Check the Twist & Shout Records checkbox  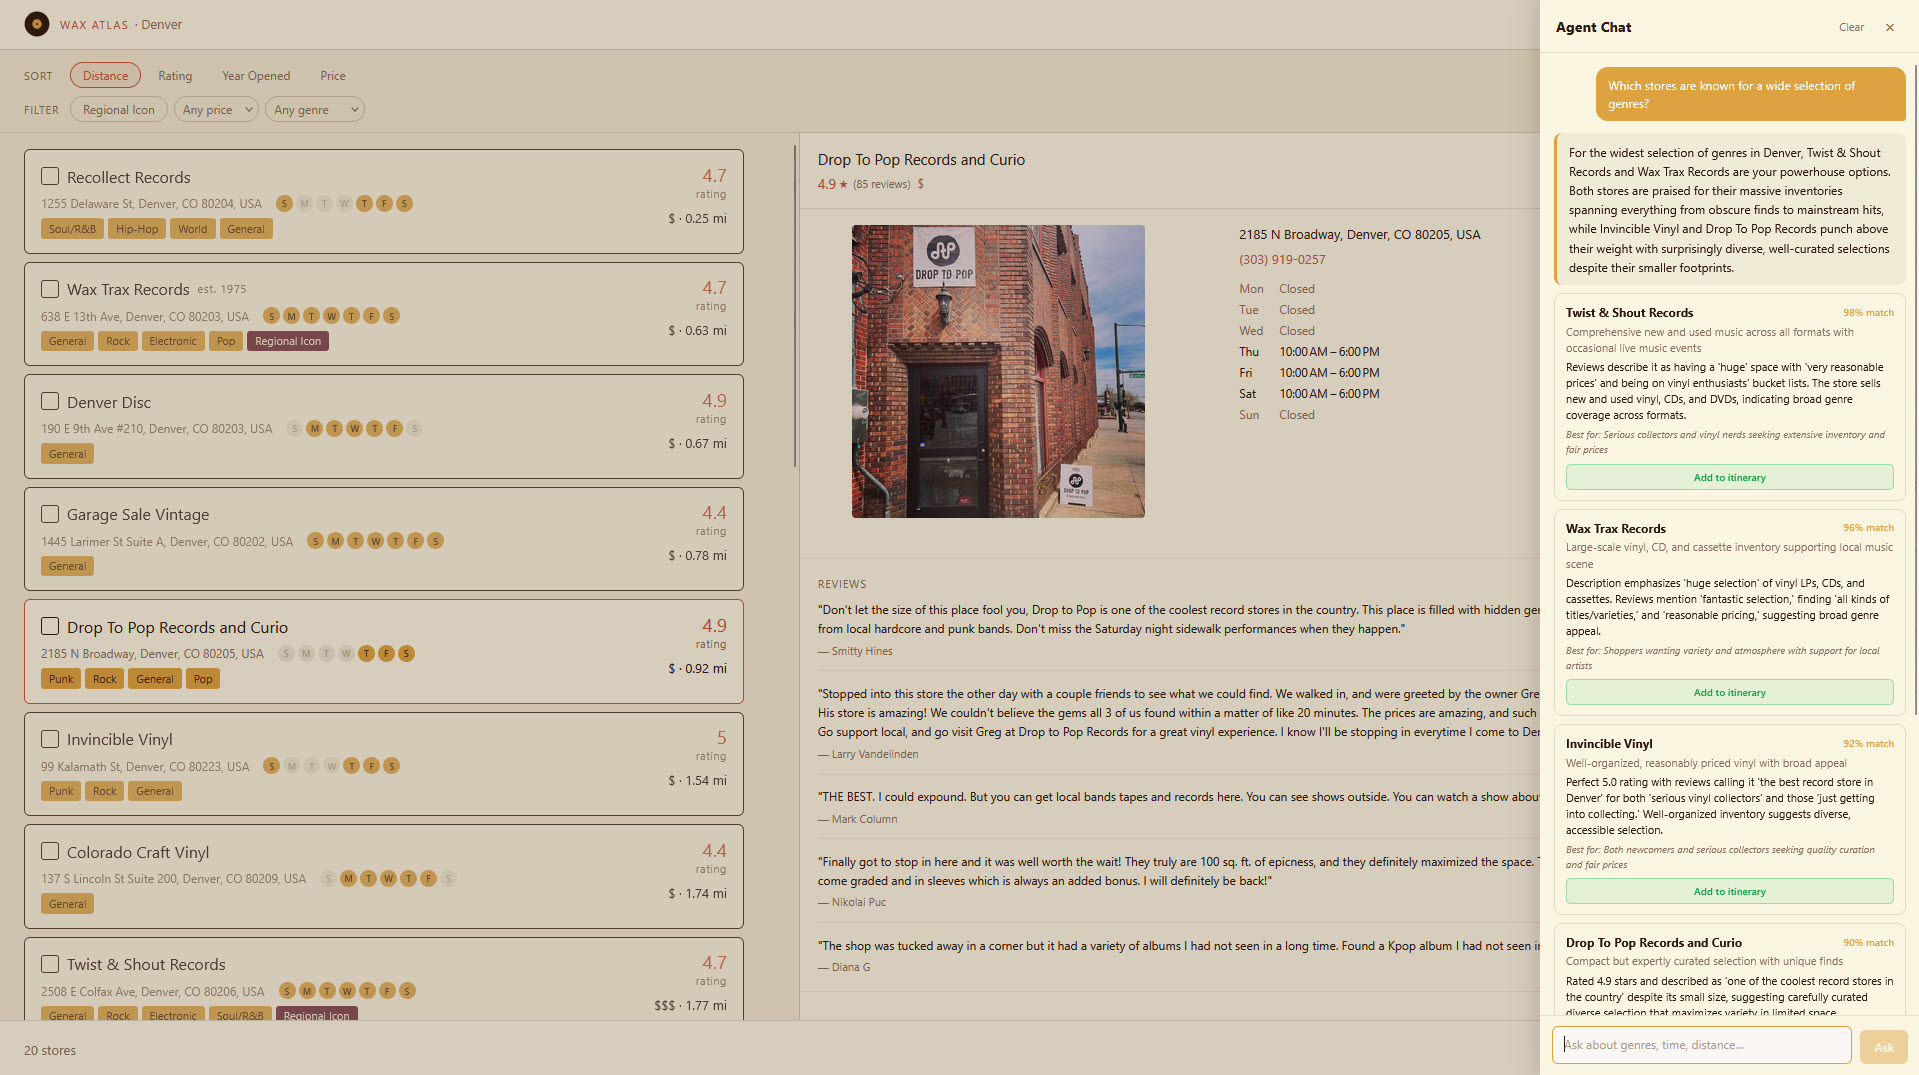50,964
